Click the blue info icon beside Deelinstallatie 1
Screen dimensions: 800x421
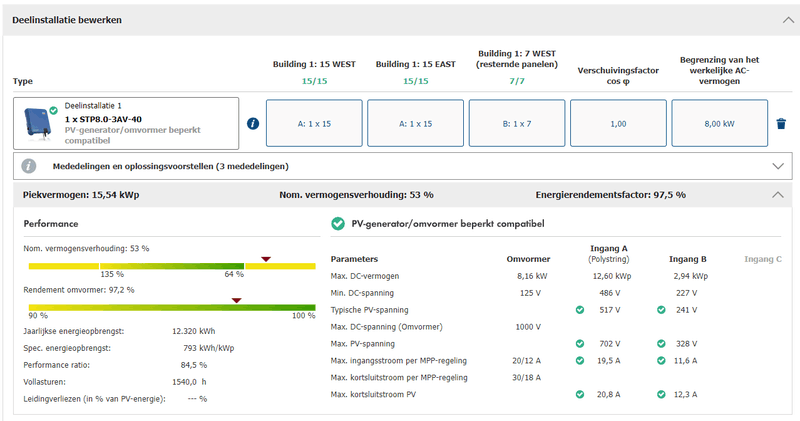[253, 124]
